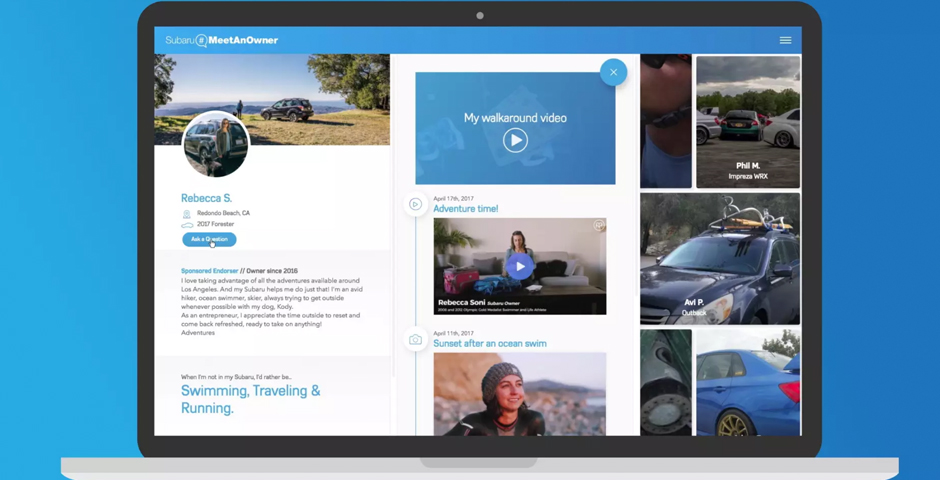Click the camera icon on the April 11th timeline entry
Screen dimensions: 940x480
click(x=415, y=340)
